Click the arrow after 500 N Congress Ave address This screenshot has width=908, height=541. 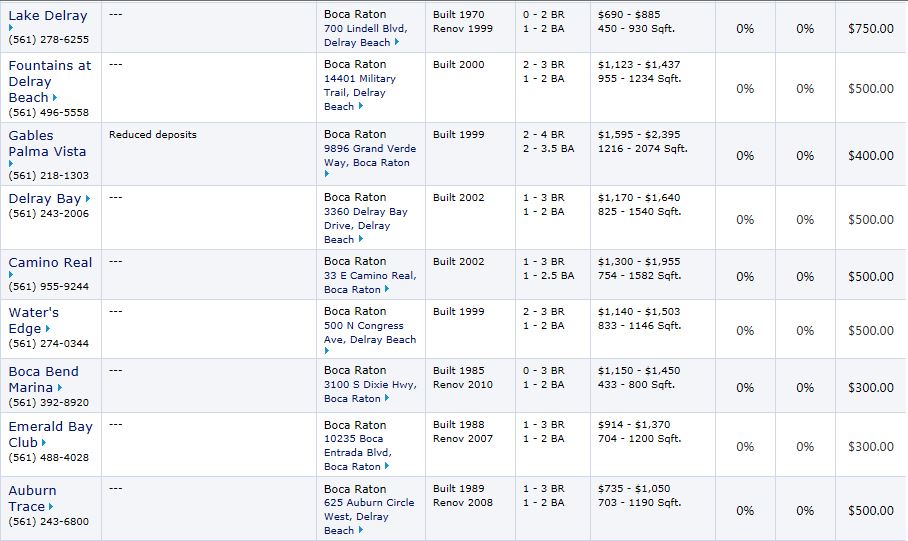327,350
